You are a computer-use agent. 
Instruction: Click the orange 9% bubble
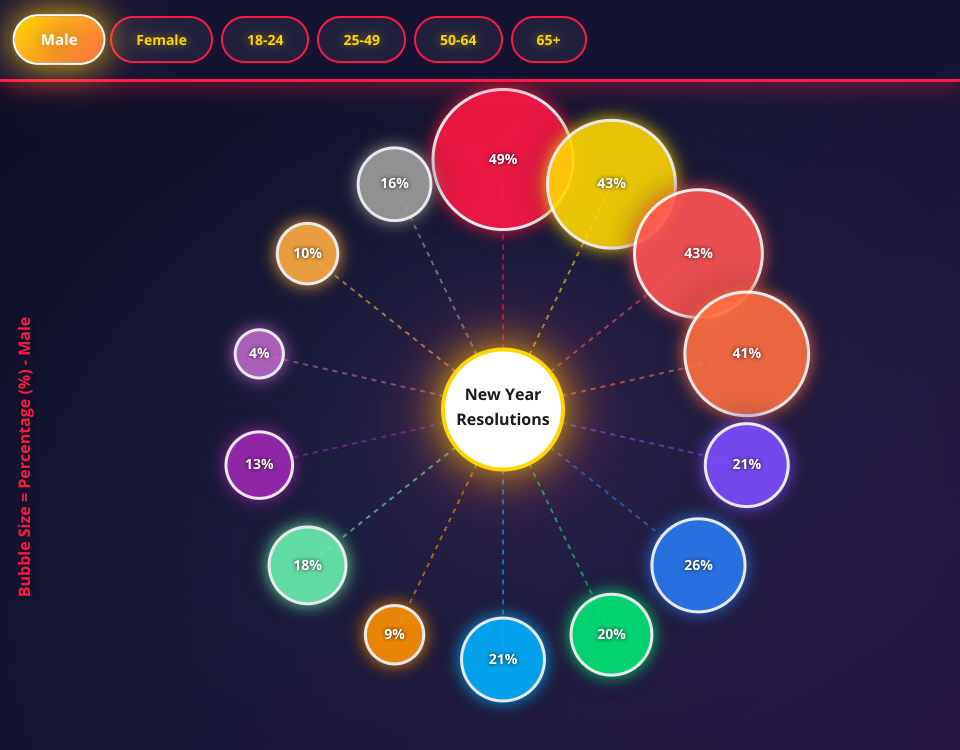click(x=394, y=634)
